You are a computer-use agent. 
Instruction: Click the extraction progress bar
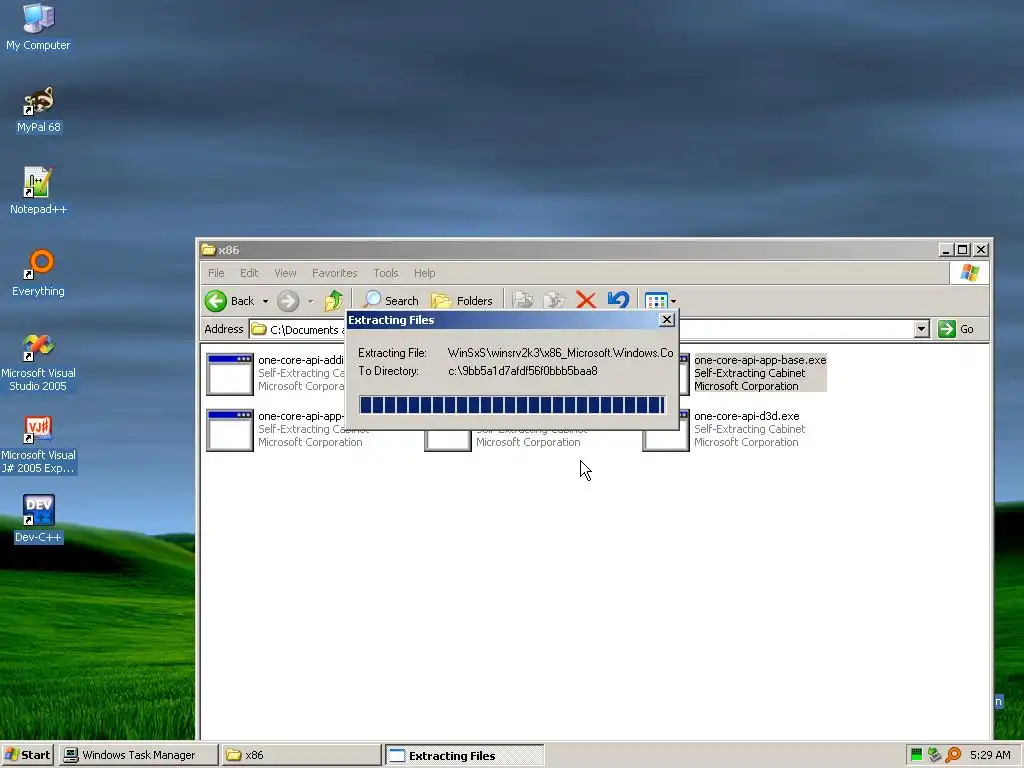(512, 405)
